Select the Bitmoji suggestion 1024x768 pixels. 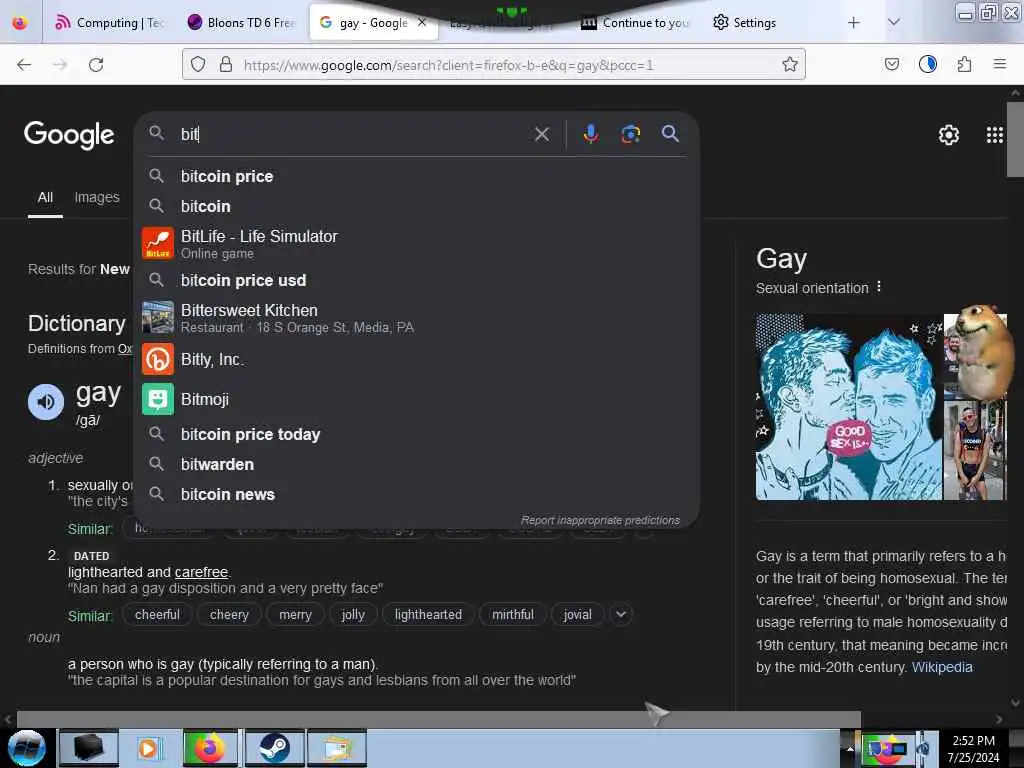pos(416,399)
